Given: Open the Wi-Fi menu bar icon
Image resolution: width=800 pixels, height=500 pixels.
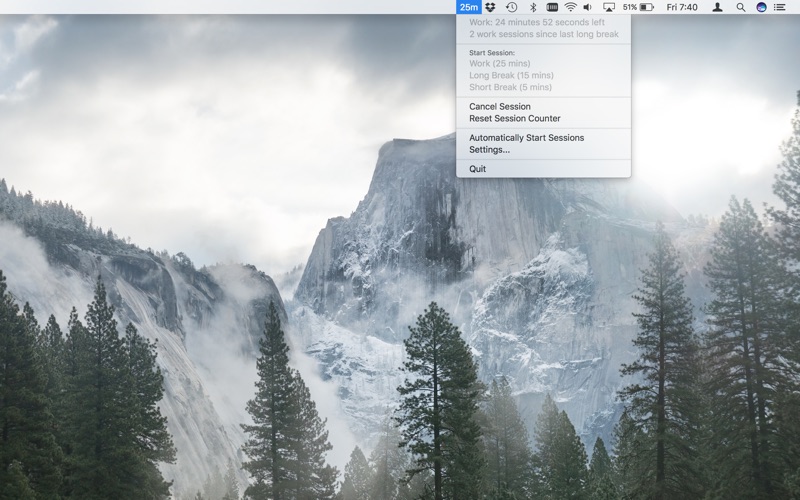Looking at the screenshot, I should point(570,7).
